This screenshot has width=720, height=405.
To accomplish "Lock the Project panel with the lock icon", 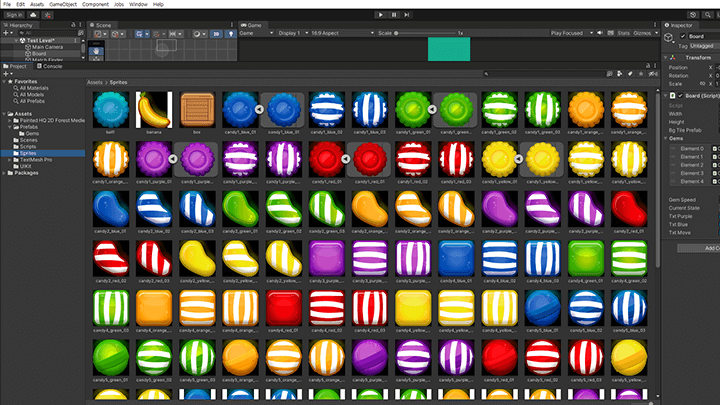I will 648,66.
